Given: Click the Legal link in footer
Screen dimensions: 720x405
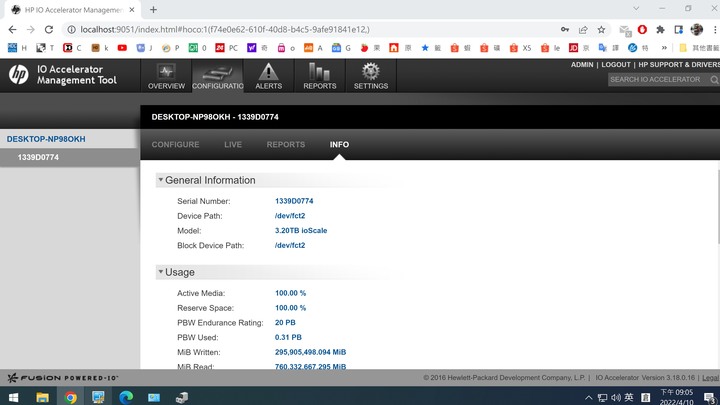Looking at the screenshot, I should pos(710,378).
